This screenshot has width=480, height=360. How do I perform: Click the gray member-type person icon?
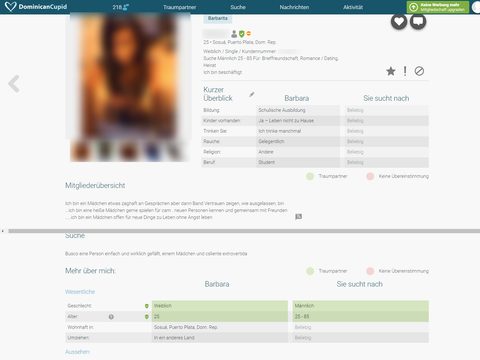[234, 34]
